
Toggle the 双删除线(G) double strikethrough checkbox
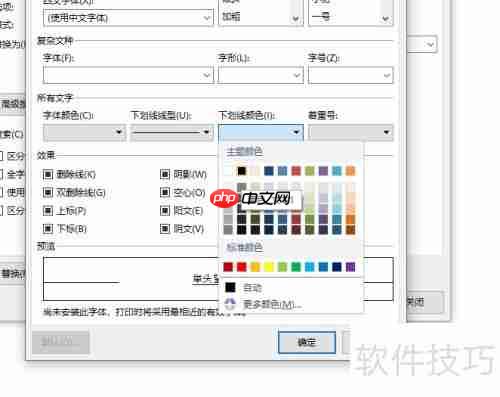[x=48, y=192]
